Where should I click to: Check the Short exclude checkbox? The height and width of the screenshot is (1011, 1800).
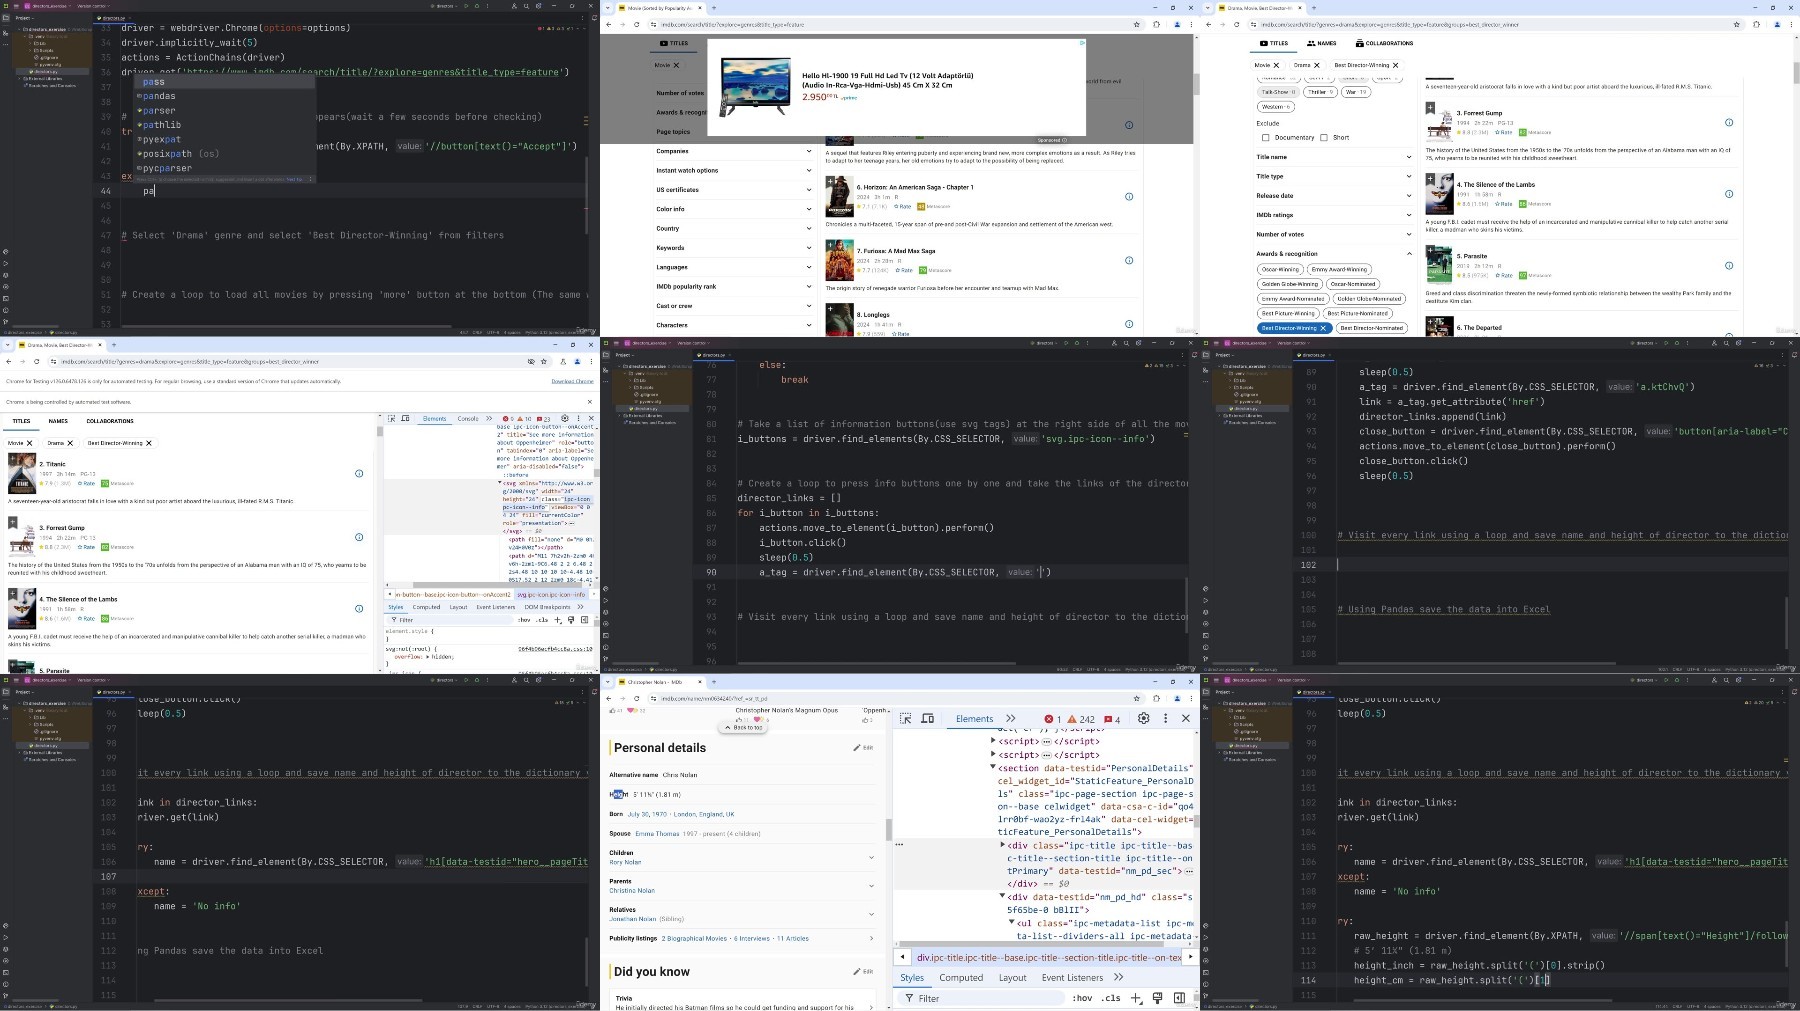[x=1324, y=137]
